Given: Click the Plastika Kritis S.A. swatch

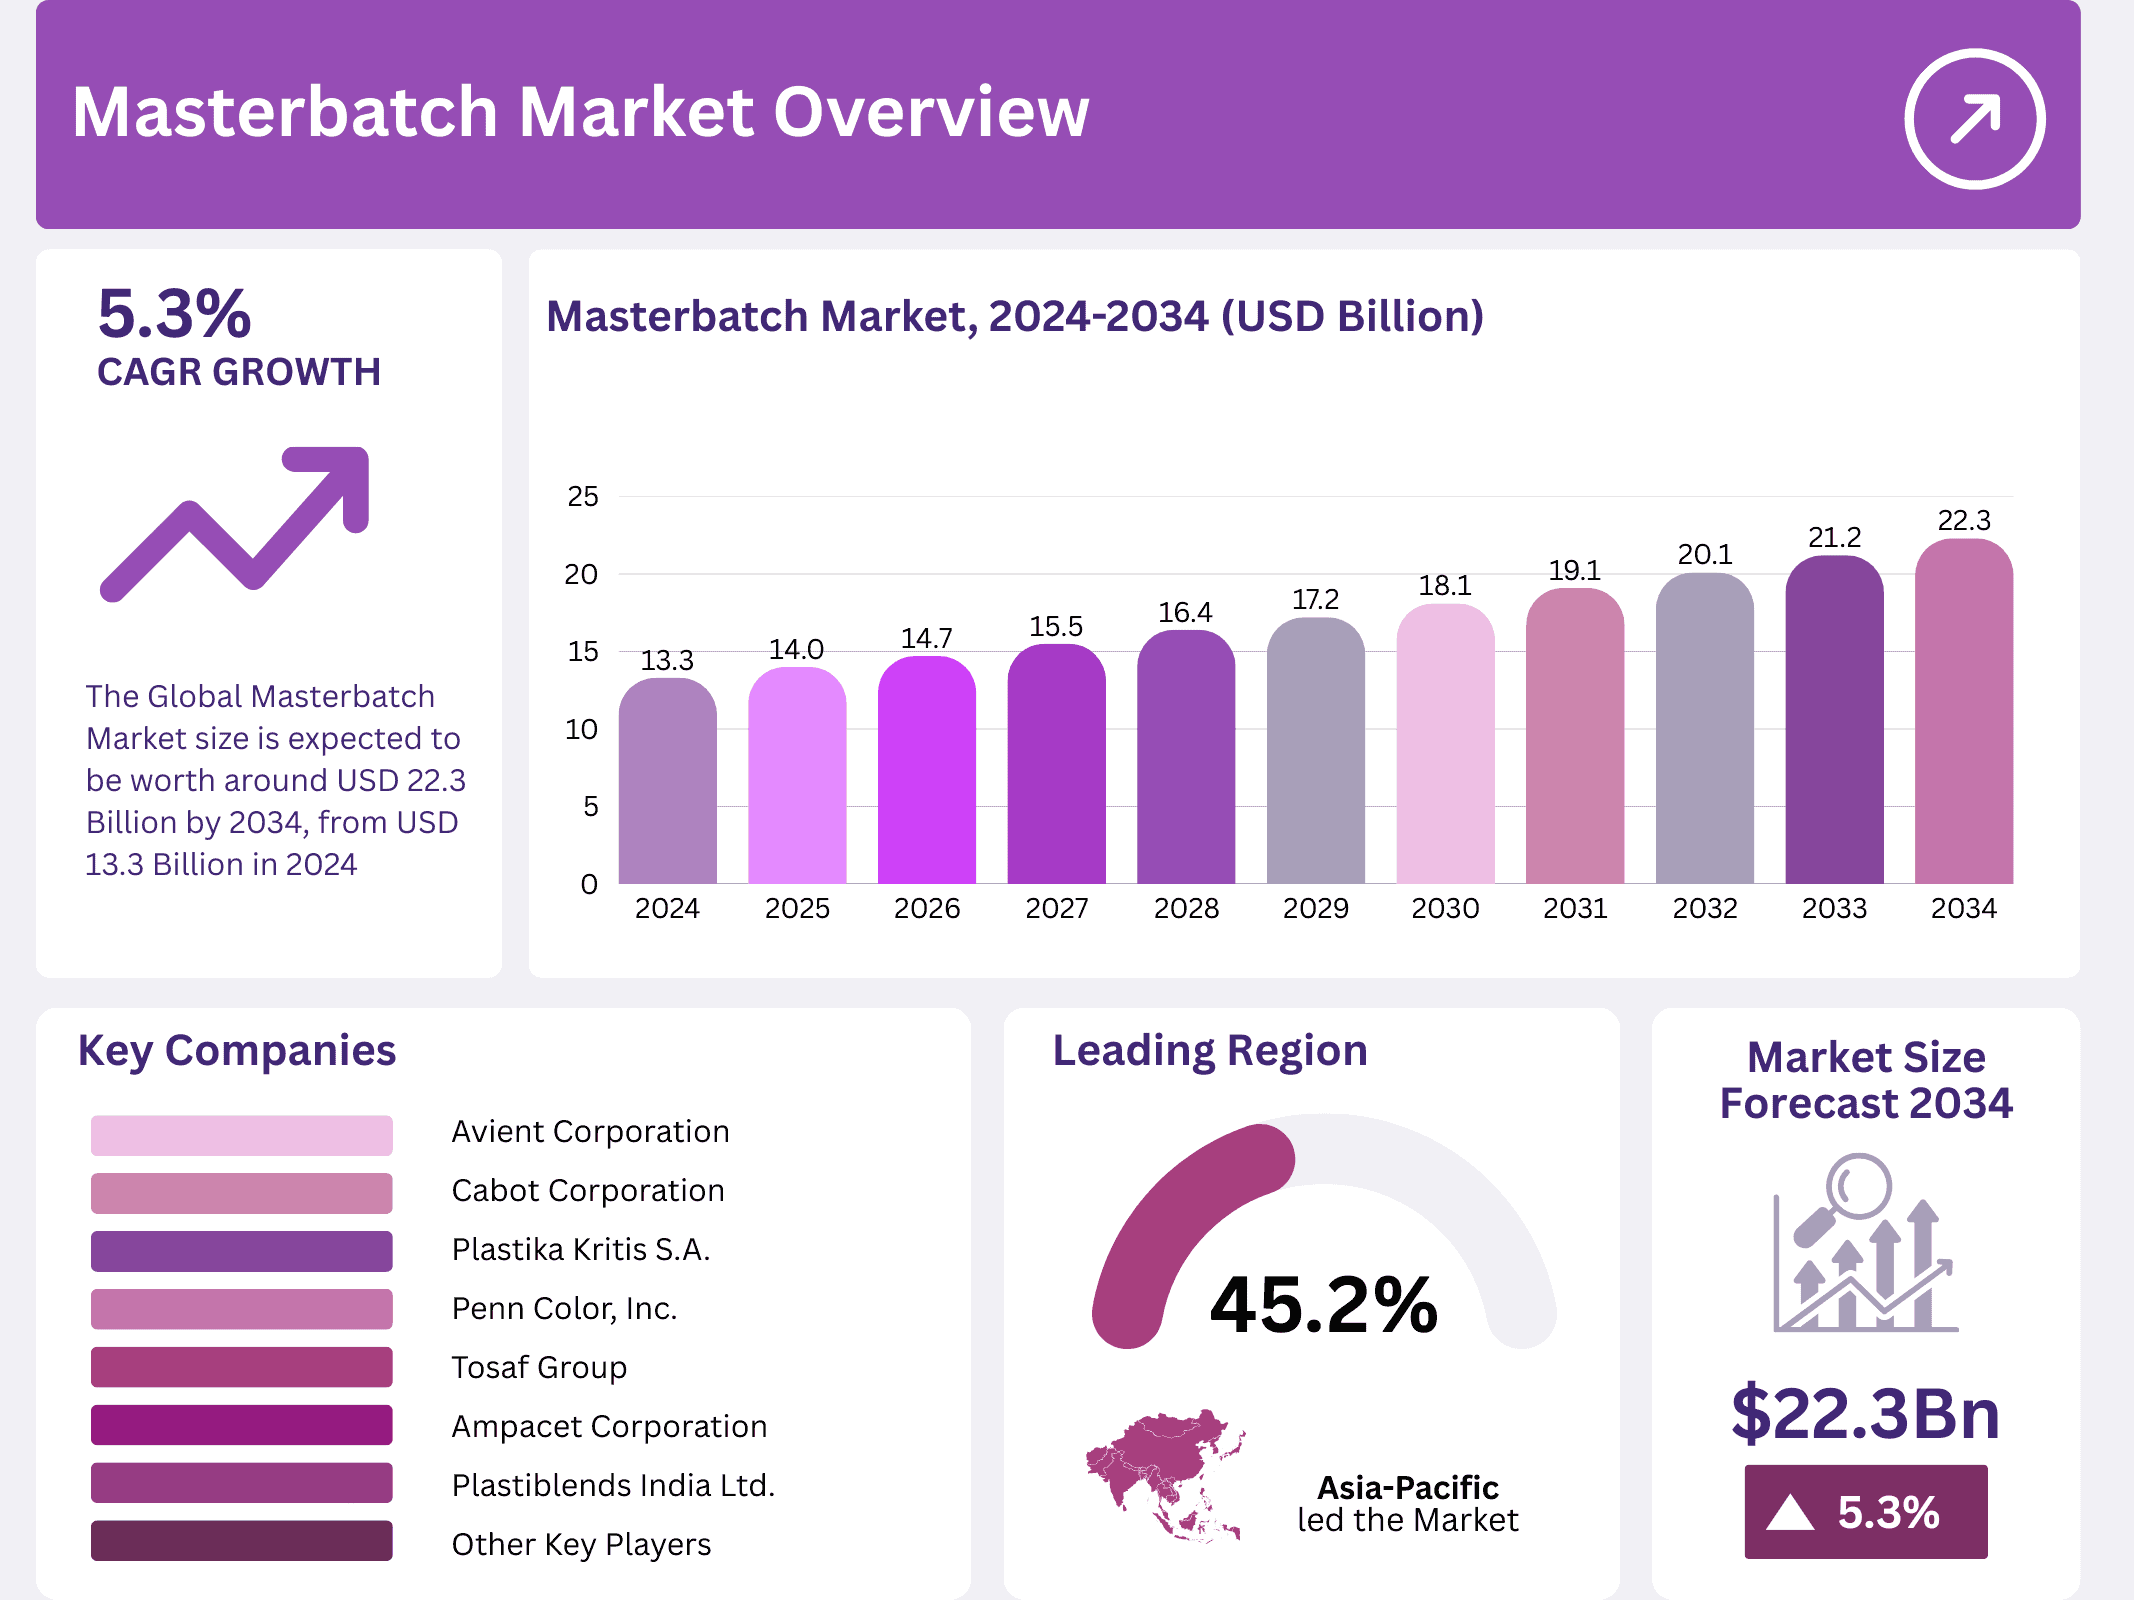Looking at the screenshot, I should tap(241, 1251).
